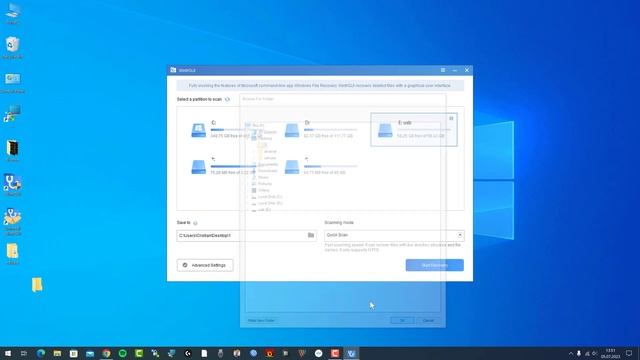This screenshot has width=640, height=360.
Task: Click the Start Recovery button
Action: click(x=434, y=265)
